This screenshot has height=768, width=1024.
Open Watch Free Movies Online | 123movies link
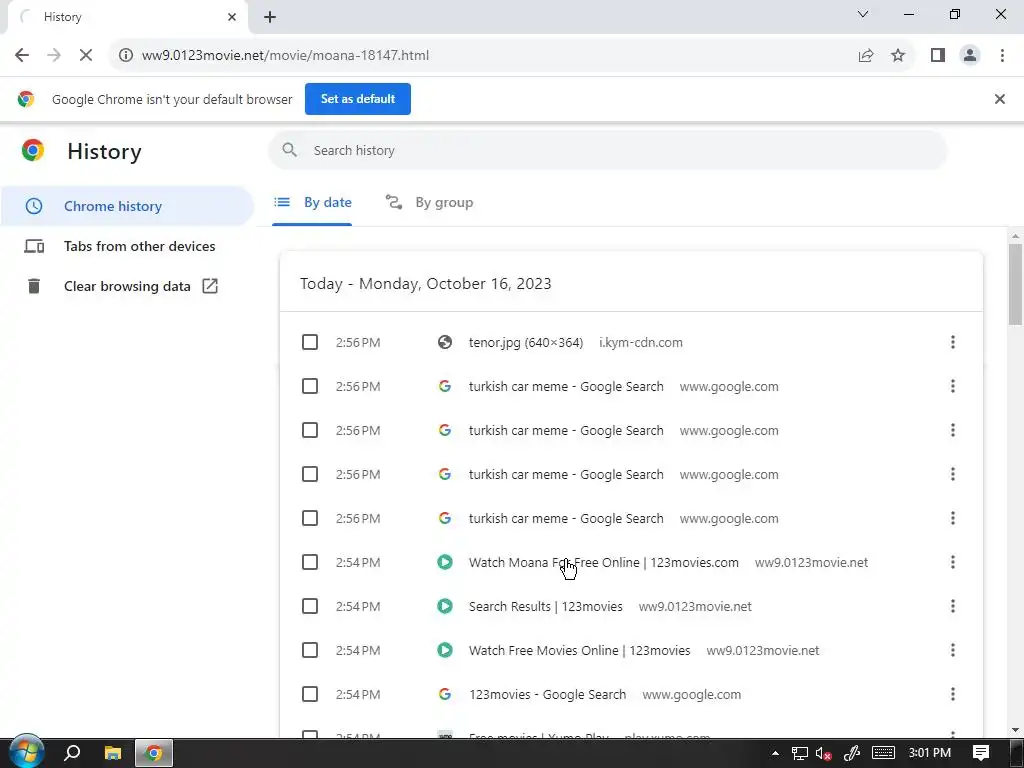pyautogui.click(x=579, y=650)
